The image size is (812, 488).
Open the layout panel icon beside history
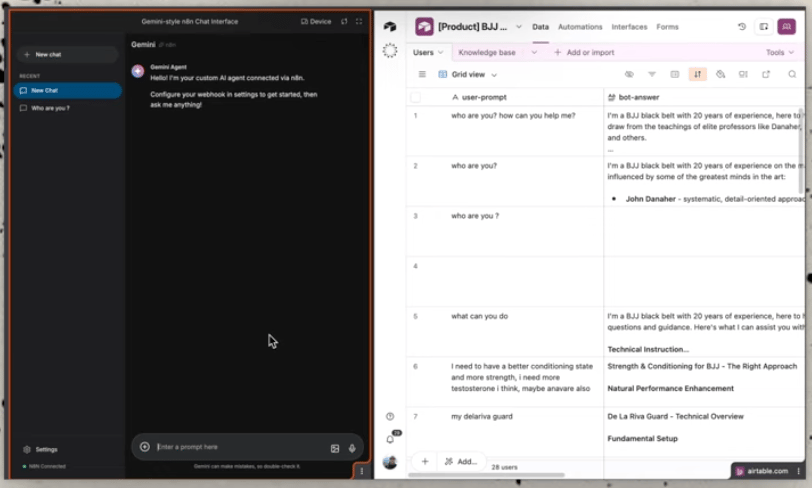(x=764, y=26)
